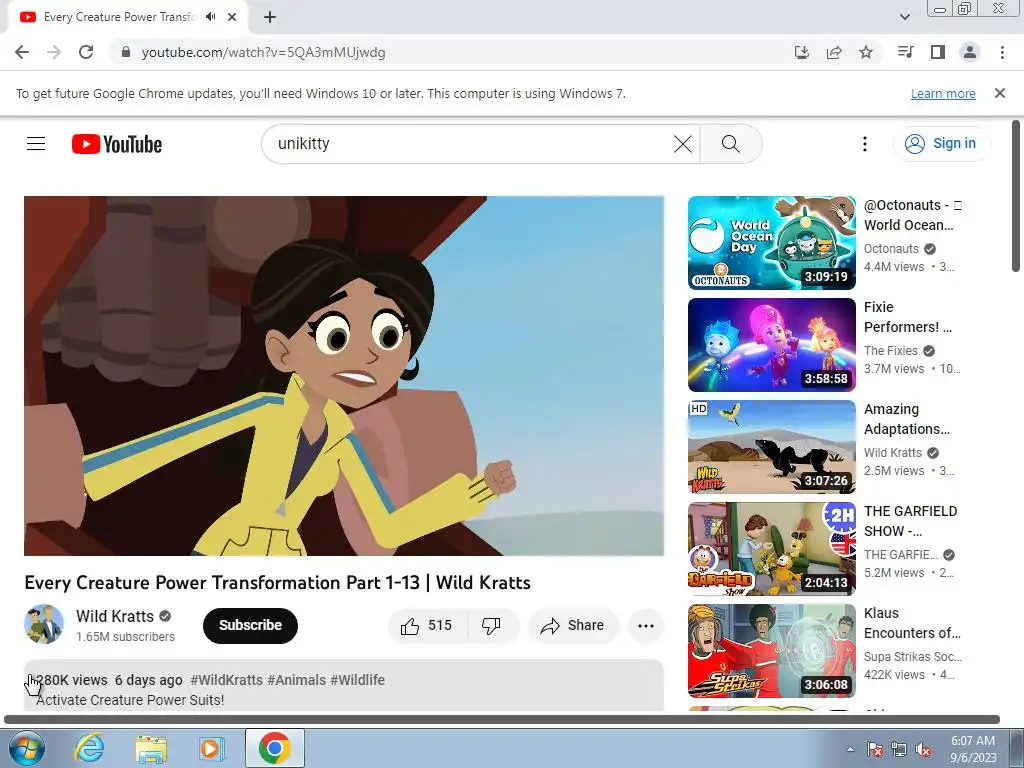Open more actions menu under video
Viewport: 1024px width, 768px height.
point(645,626)
